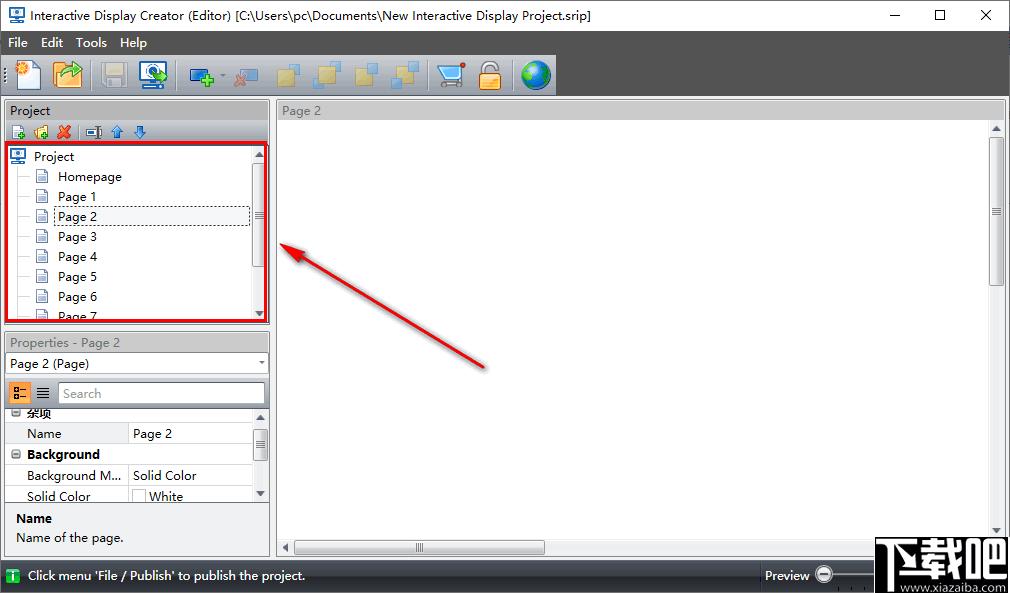This screenshot has width=1010, height=593.
Task: Collapse the Background property group
Action: (x=16, y=455)
